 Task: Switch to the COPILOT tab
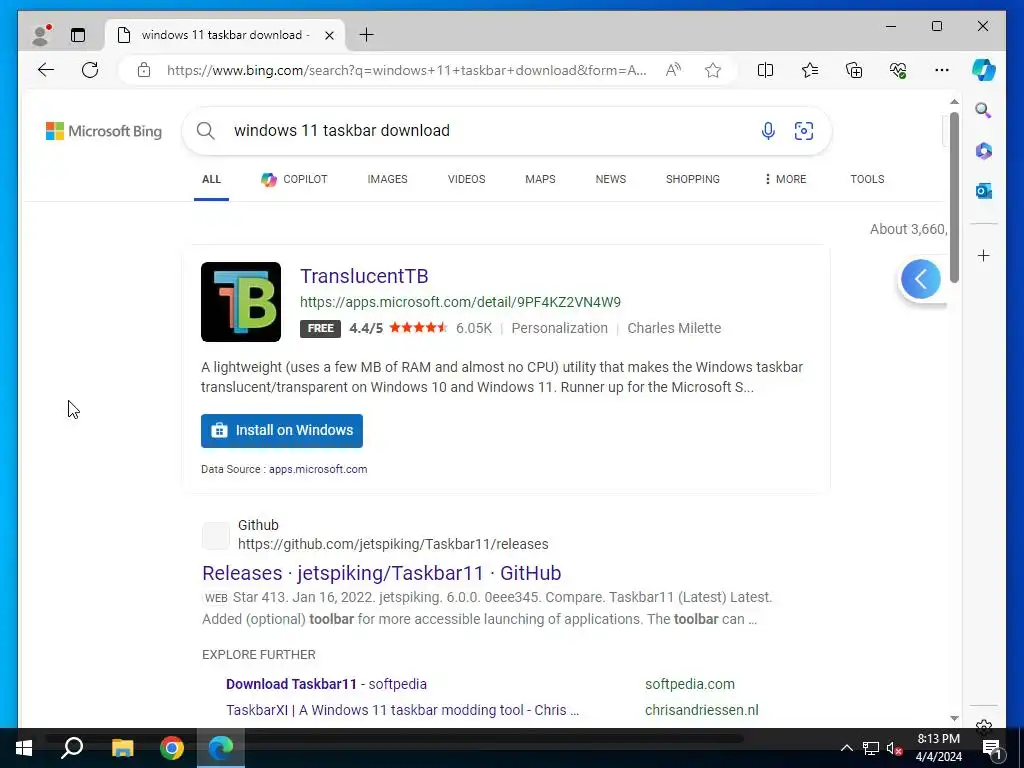tap(294, 180)
